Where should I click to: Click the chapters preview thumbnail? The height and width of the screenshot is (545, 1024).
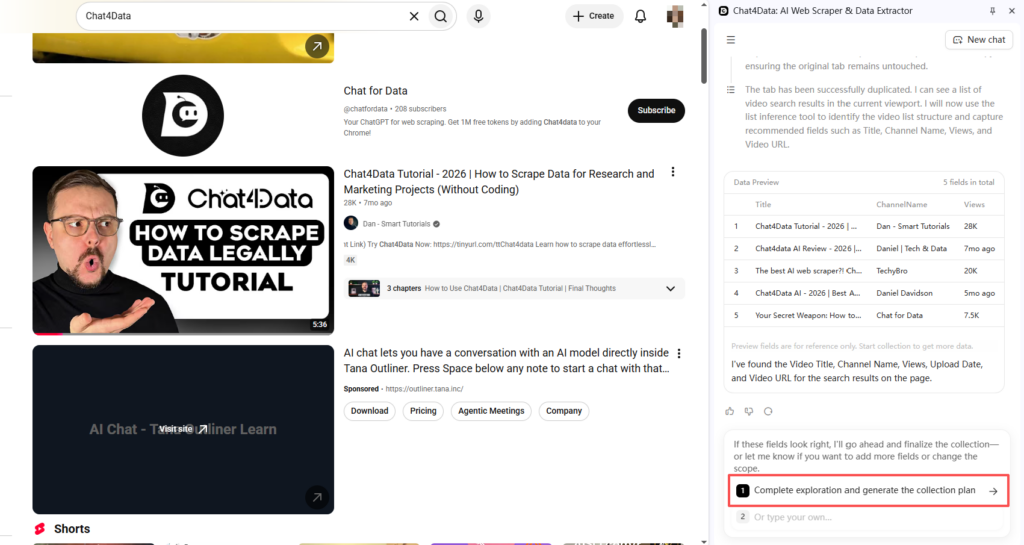click(x=364, y=288)
